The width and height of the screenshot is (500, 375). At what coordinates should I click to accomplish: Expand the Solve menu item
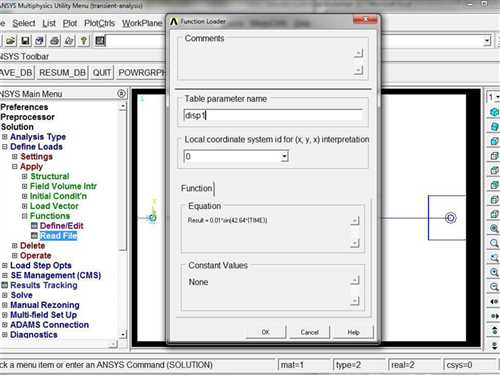[x=5, y=295]
